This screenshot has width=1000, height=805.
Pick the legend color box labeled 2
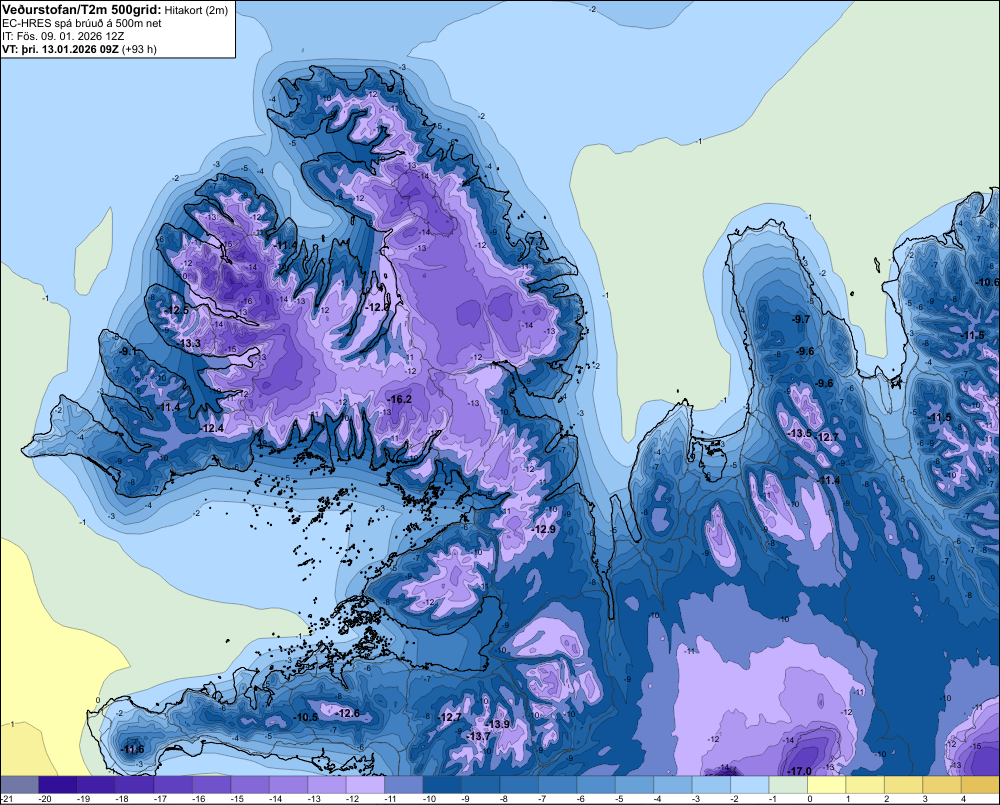(x=903, y=785)
